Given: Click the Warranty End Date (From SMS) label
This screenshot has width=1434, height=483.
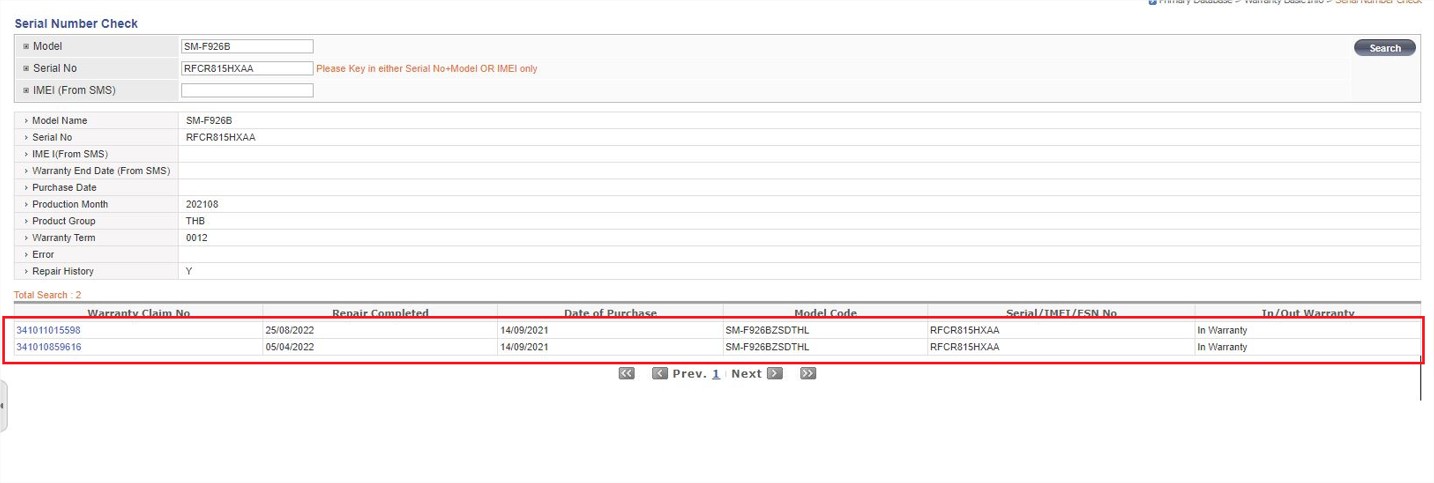Looking at the screenshot, I should click(101, 171).
